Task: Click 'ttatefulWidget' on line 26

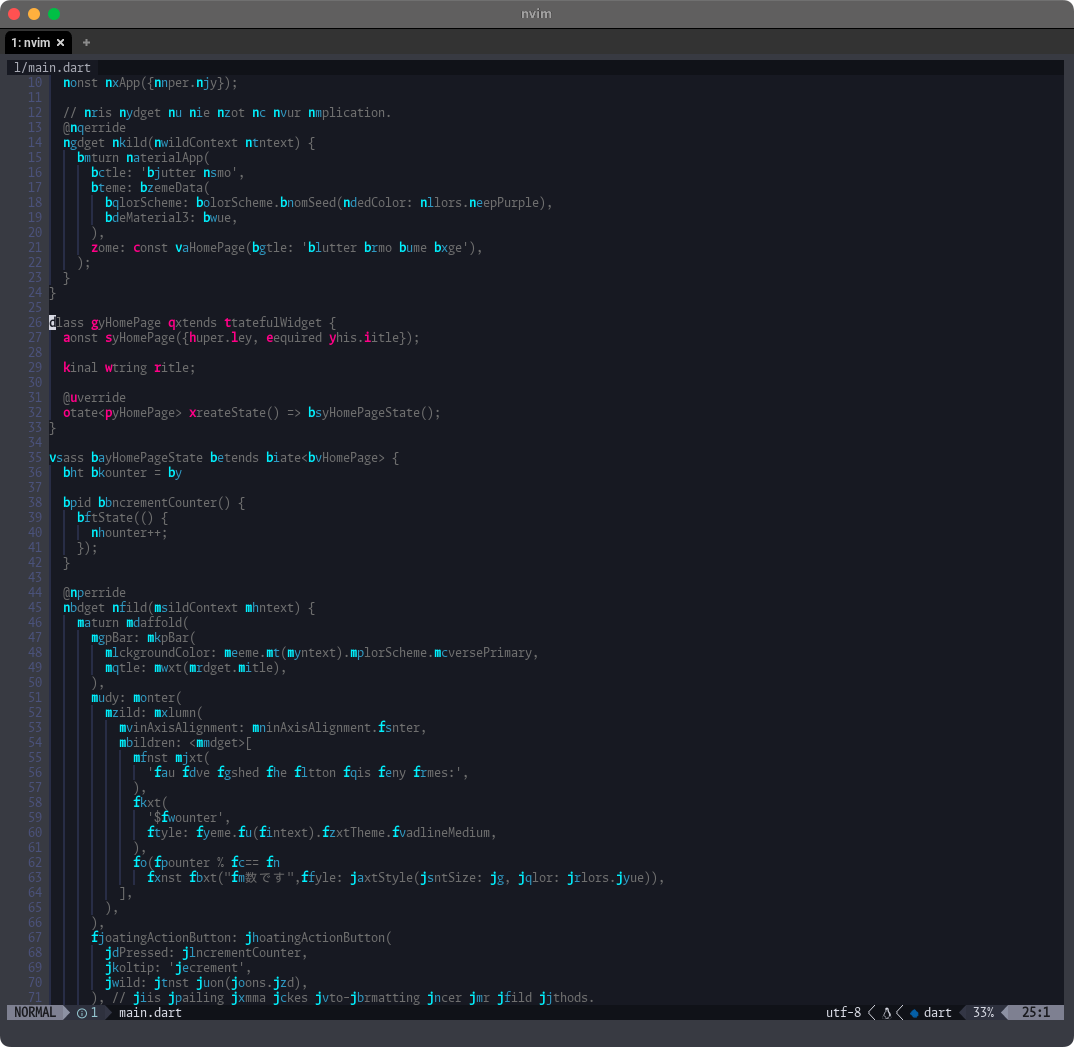Action: (273, 323)
